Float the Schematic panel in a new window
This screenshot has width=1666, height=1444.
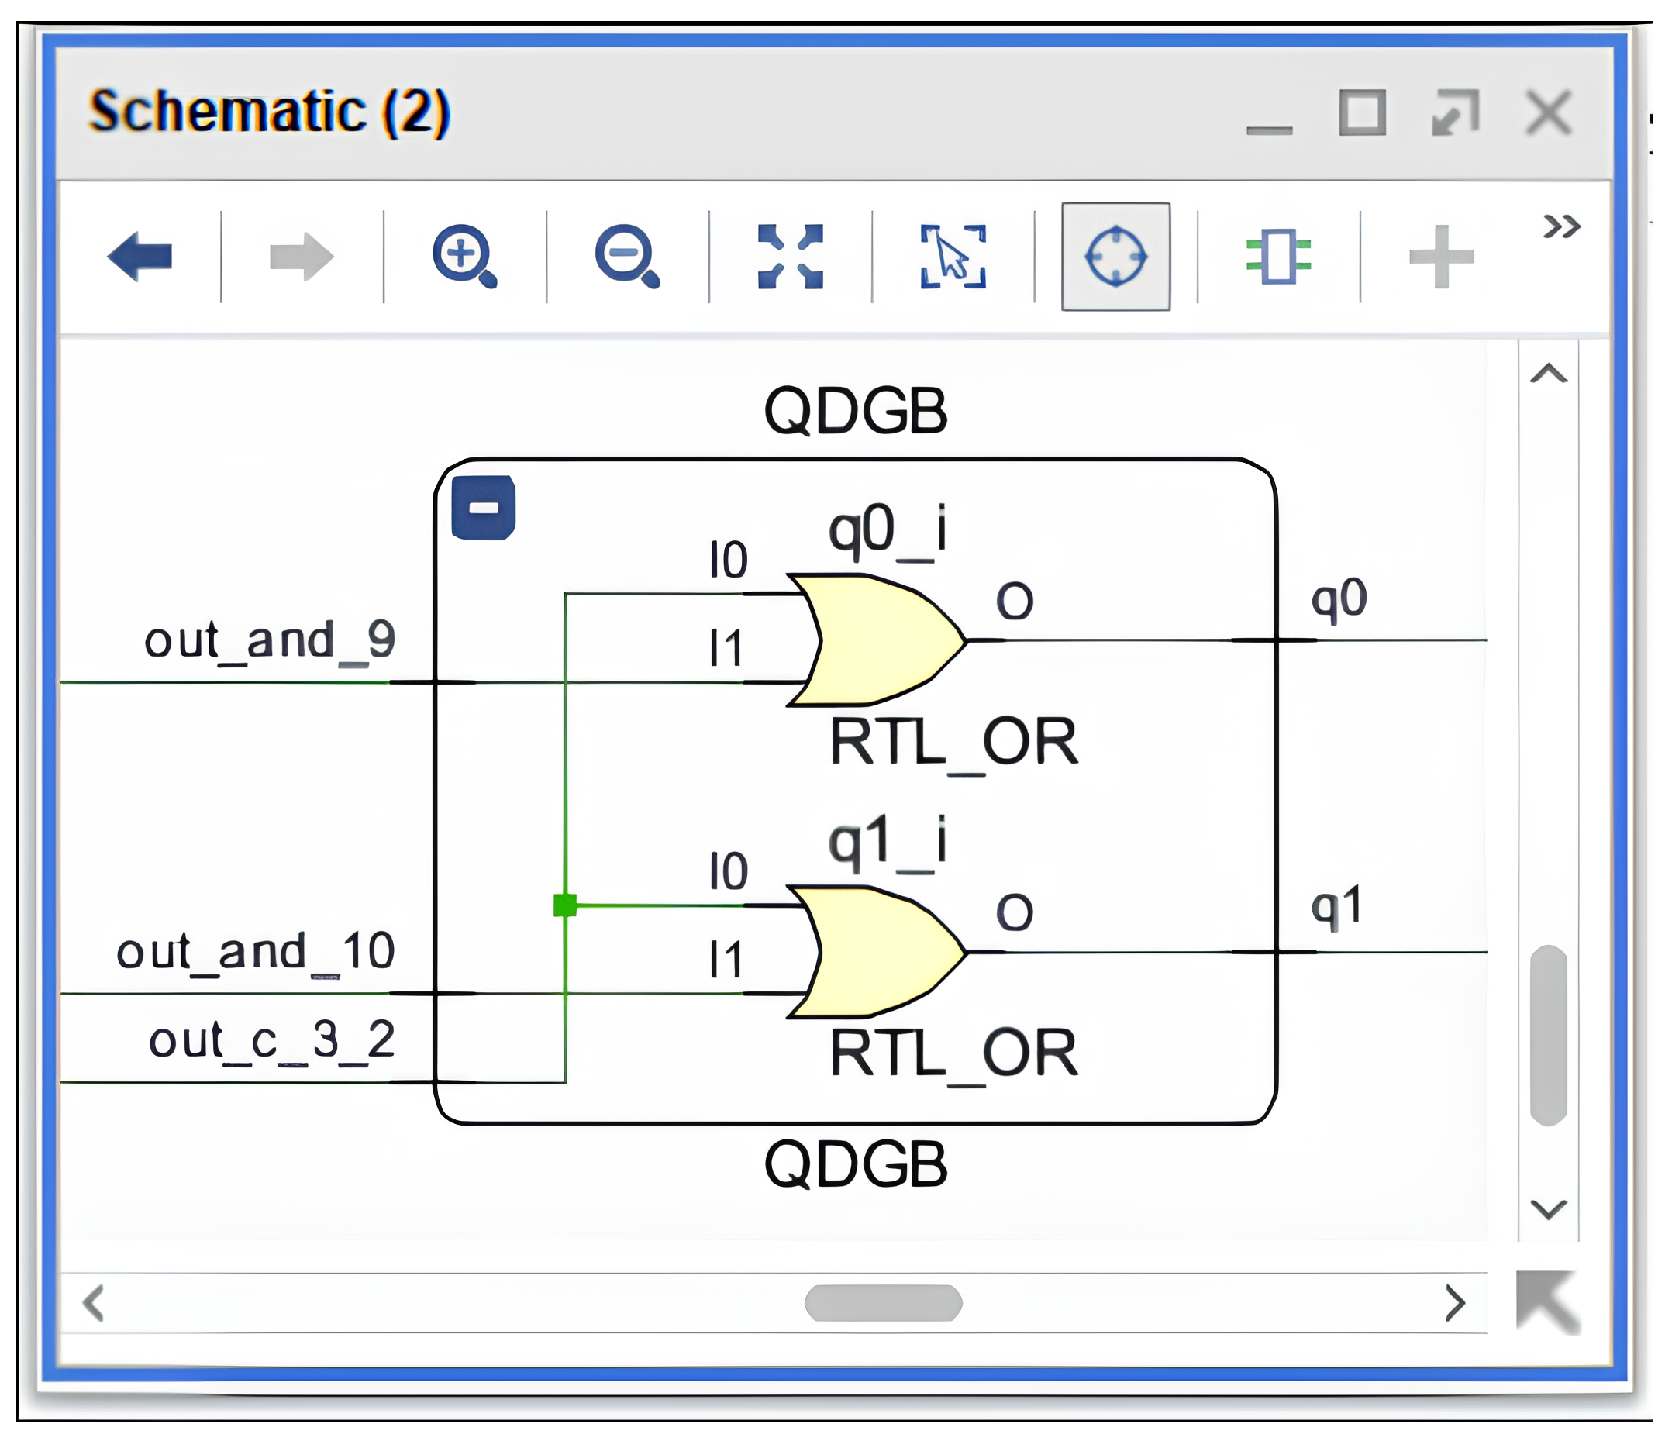coord(1455,112)
